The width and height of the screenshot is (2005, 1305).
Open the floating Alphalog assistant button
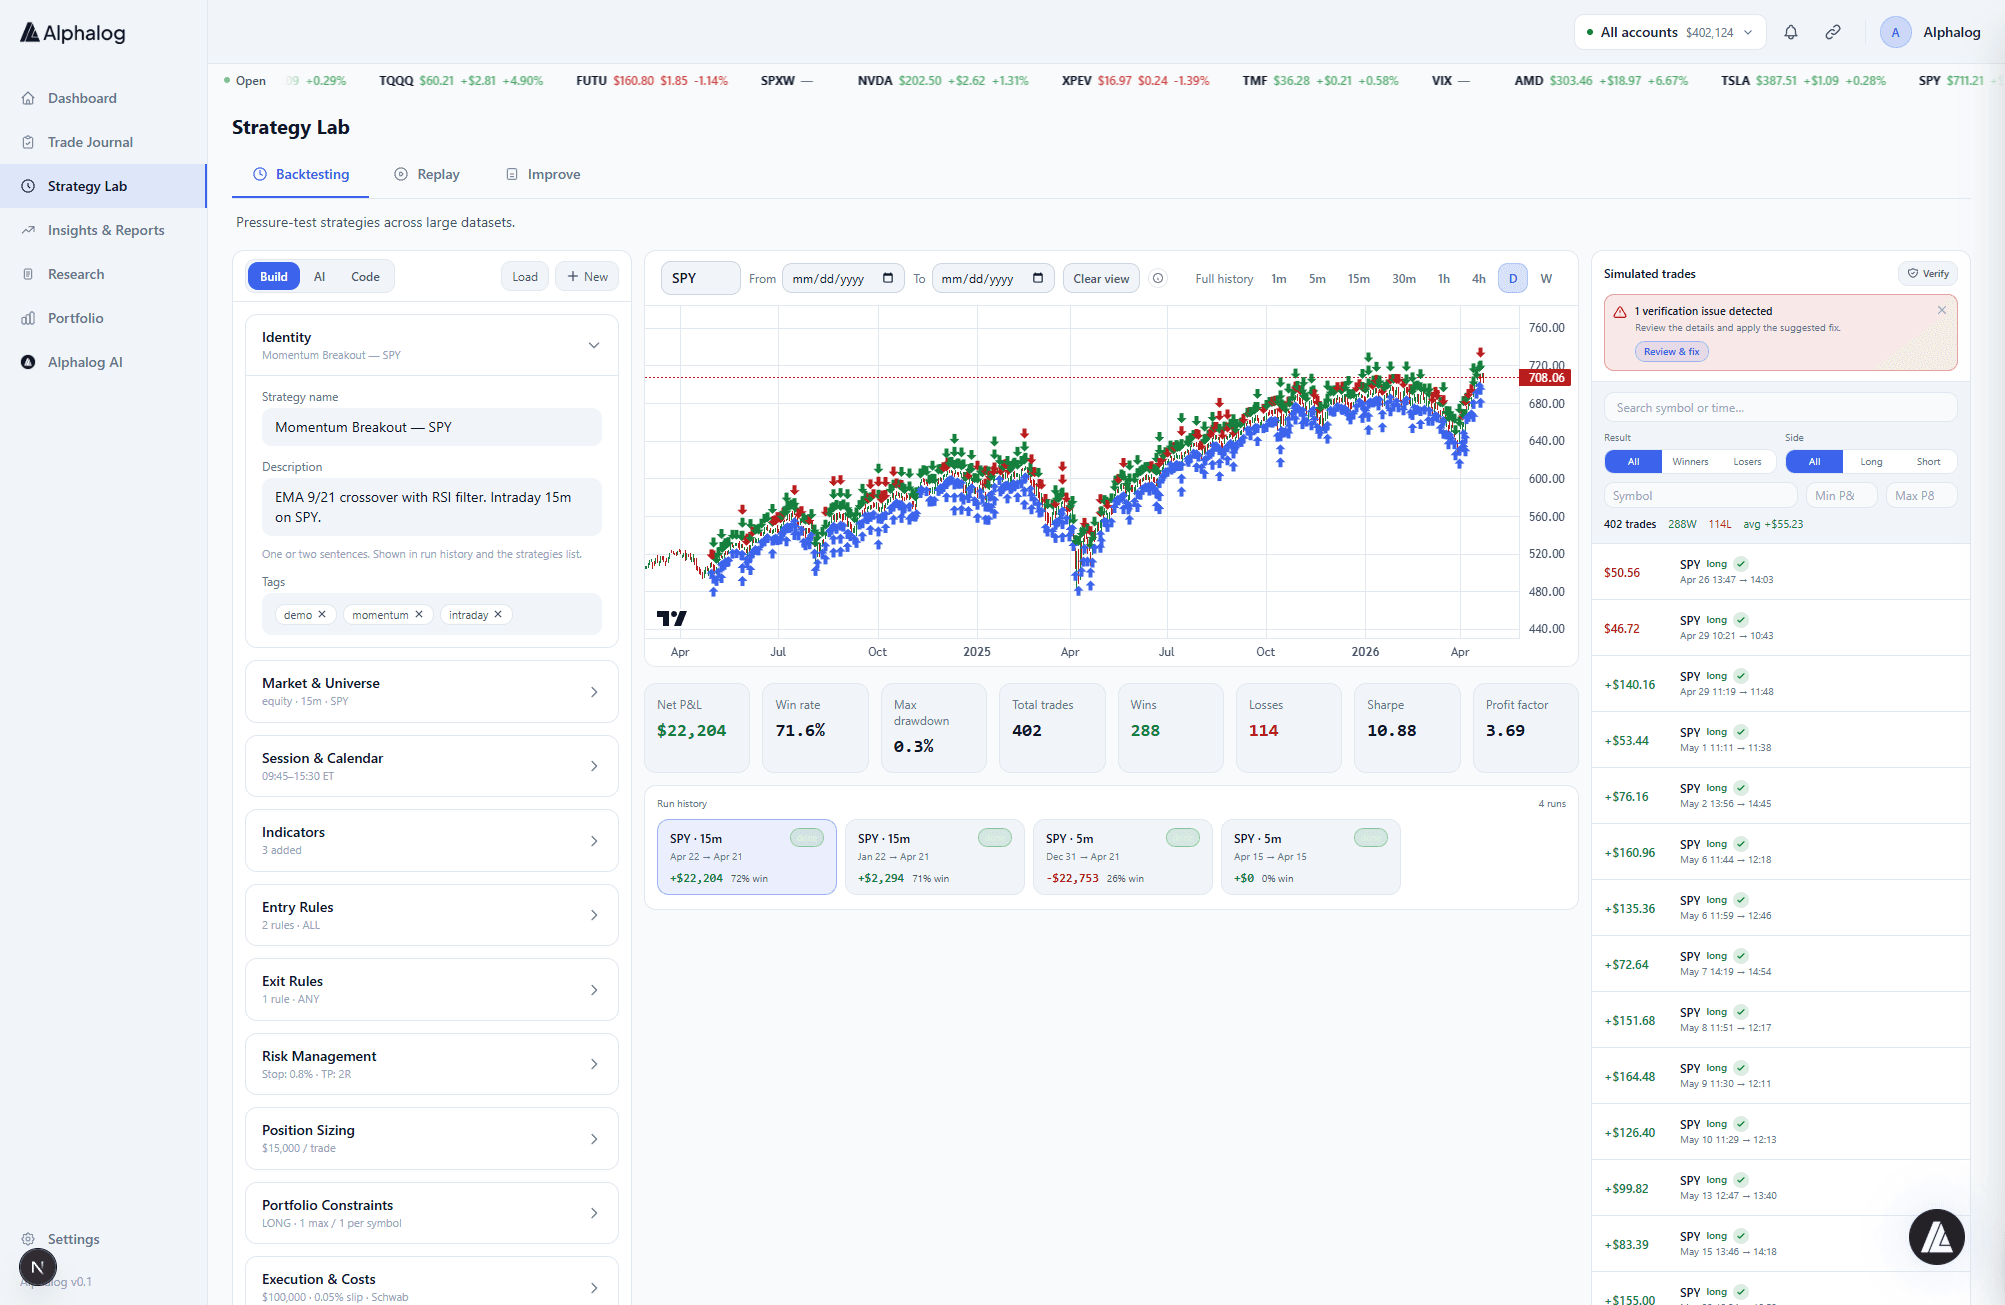[1937, 1237]
